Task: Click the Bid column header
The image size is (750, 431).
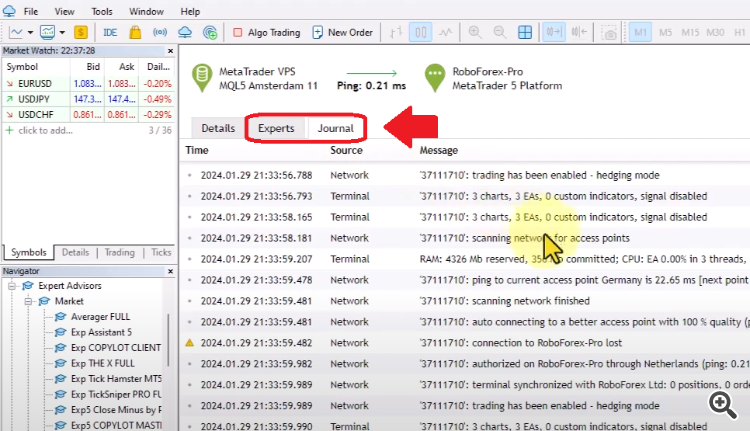Action: click(93, 66)
